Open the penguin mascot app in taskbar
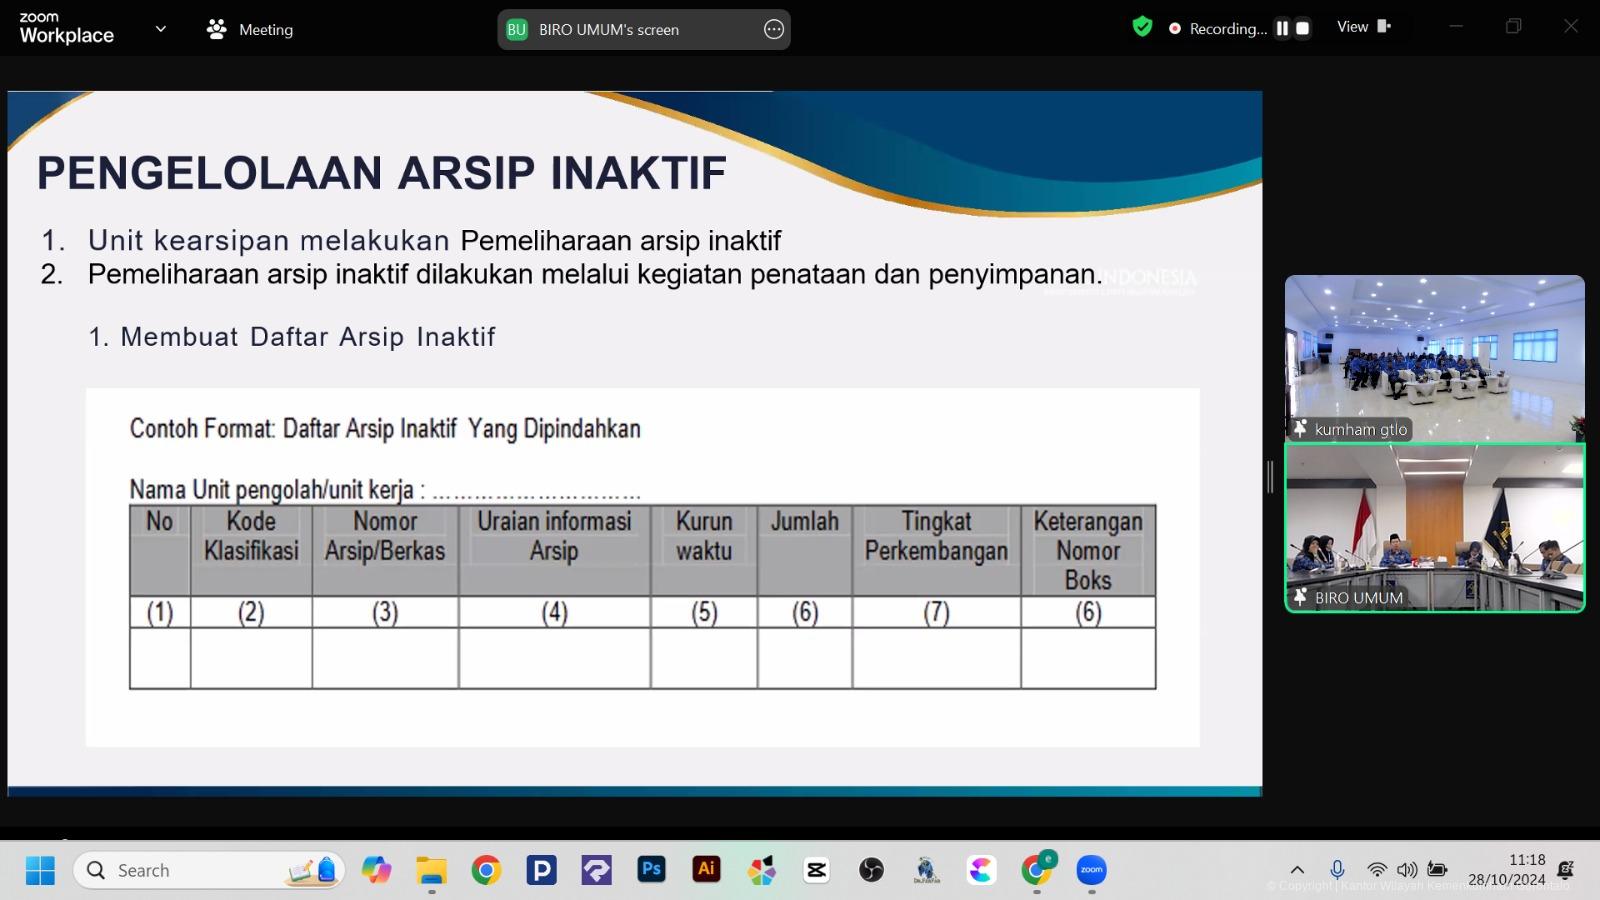1600x900 pixels. (x=926, y=870)
